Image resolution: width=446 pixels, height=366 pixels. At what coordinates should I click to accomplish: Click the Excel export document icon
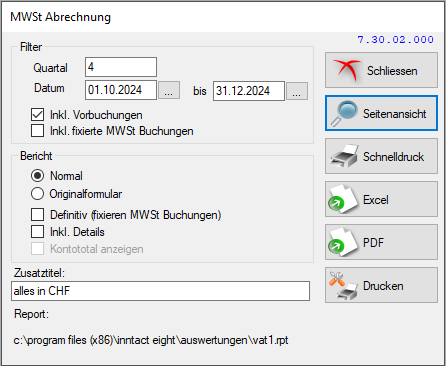point(343,199)
